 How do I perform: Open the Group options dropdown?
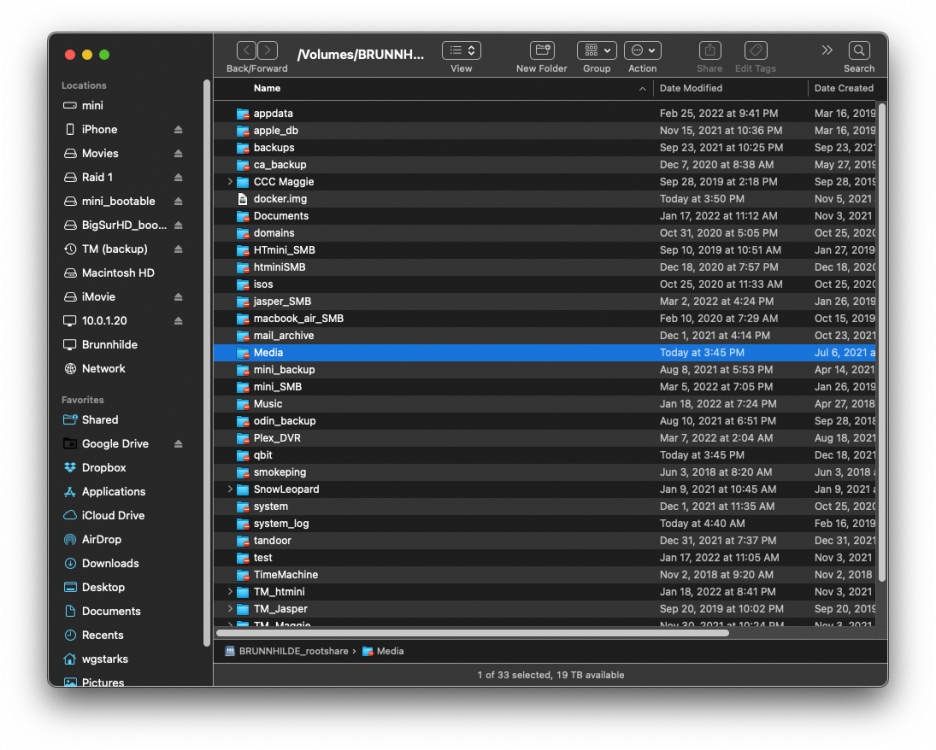596,51
